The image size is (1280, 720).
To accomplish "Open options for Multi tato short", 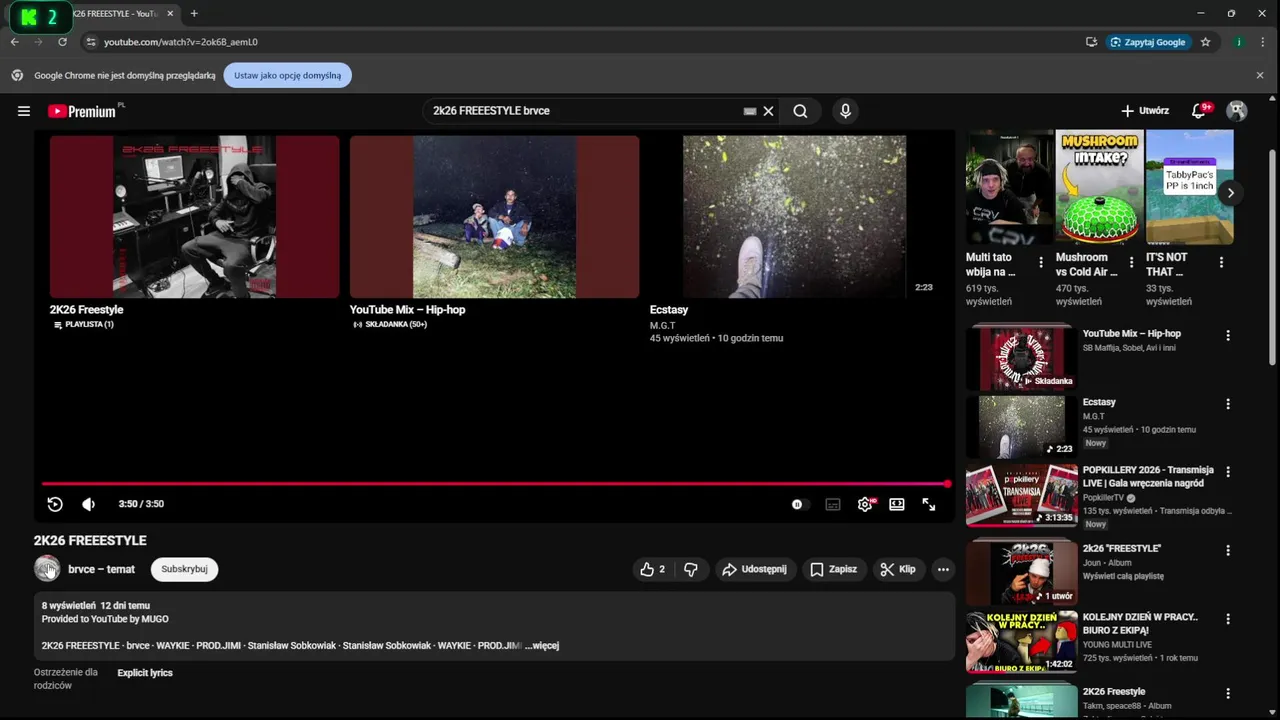I will coord(1041,263).
